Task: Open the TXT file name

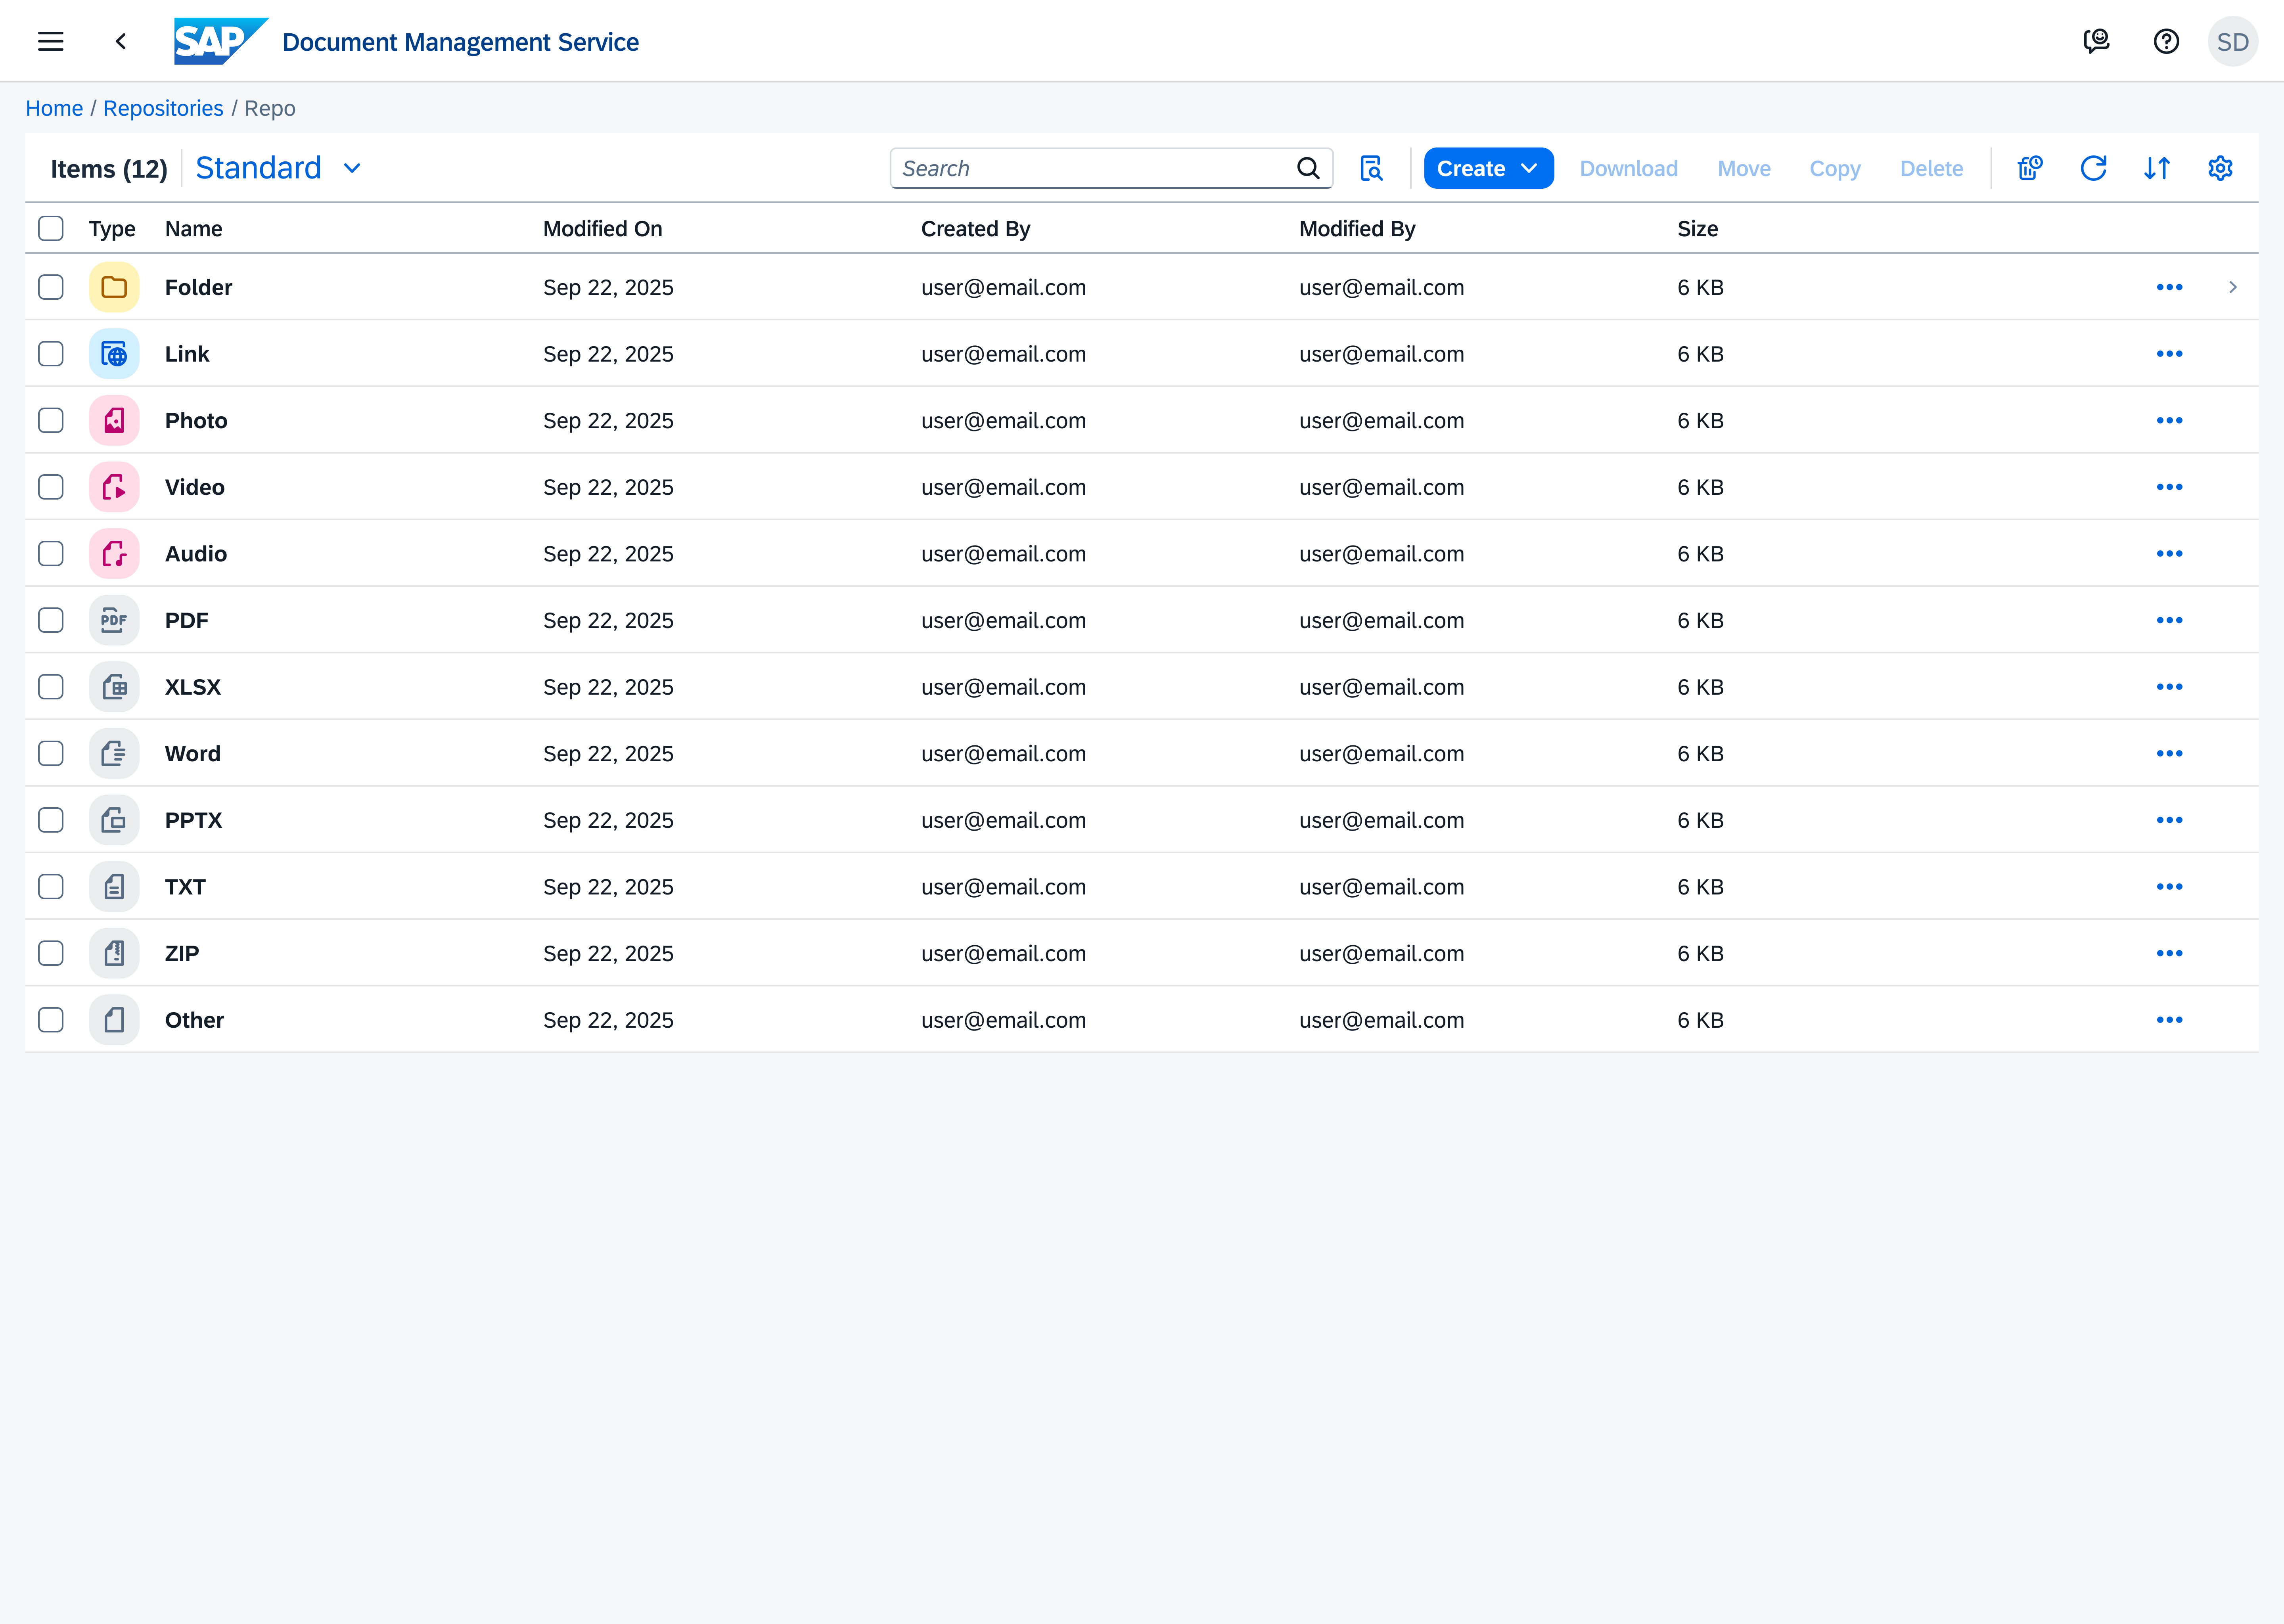Action: coord(185,887)
